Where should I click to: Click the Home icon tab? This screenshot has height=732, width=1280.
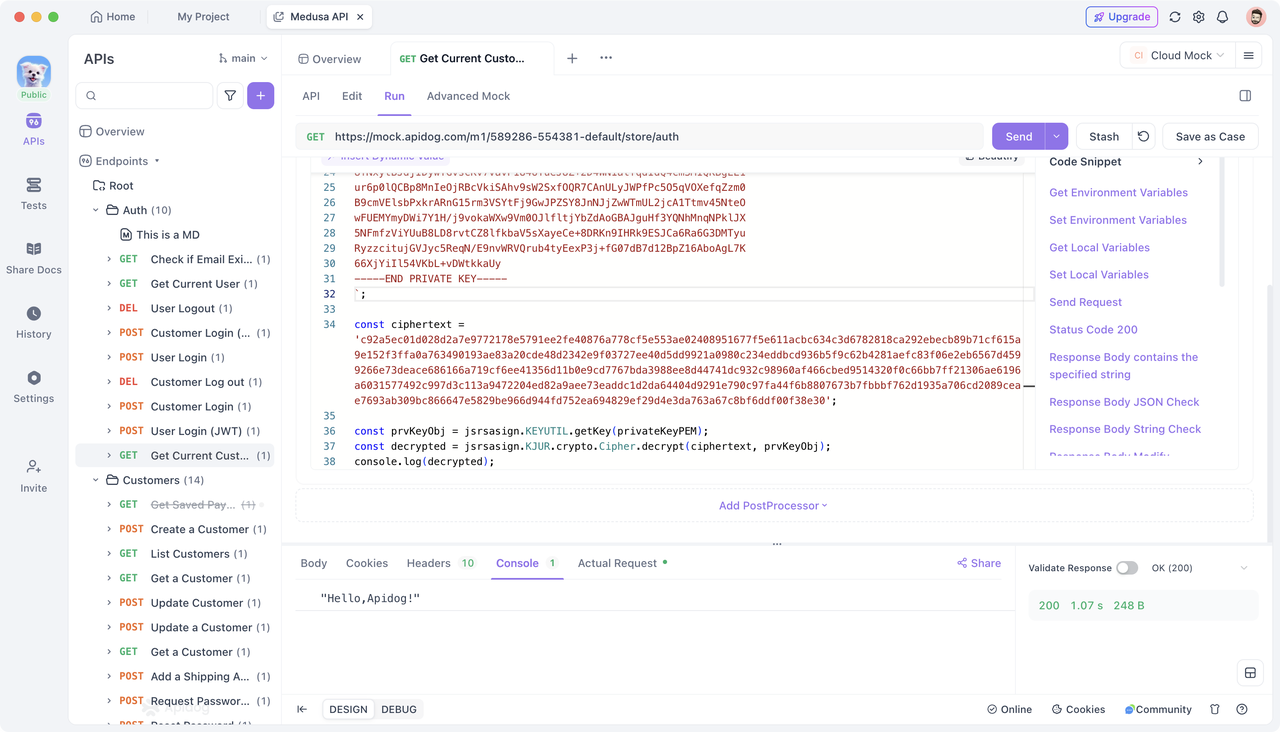click(x=113, y=17)
